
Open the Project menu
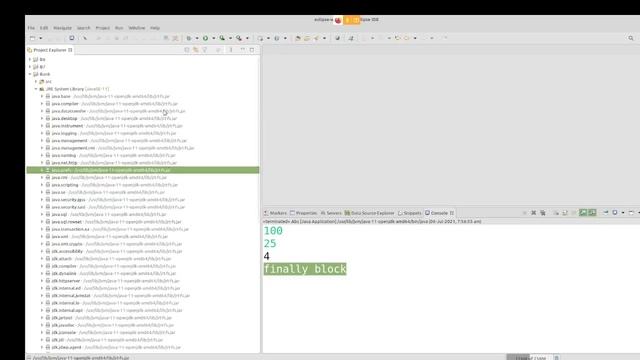pyautogui.click(x=102, y=28)
